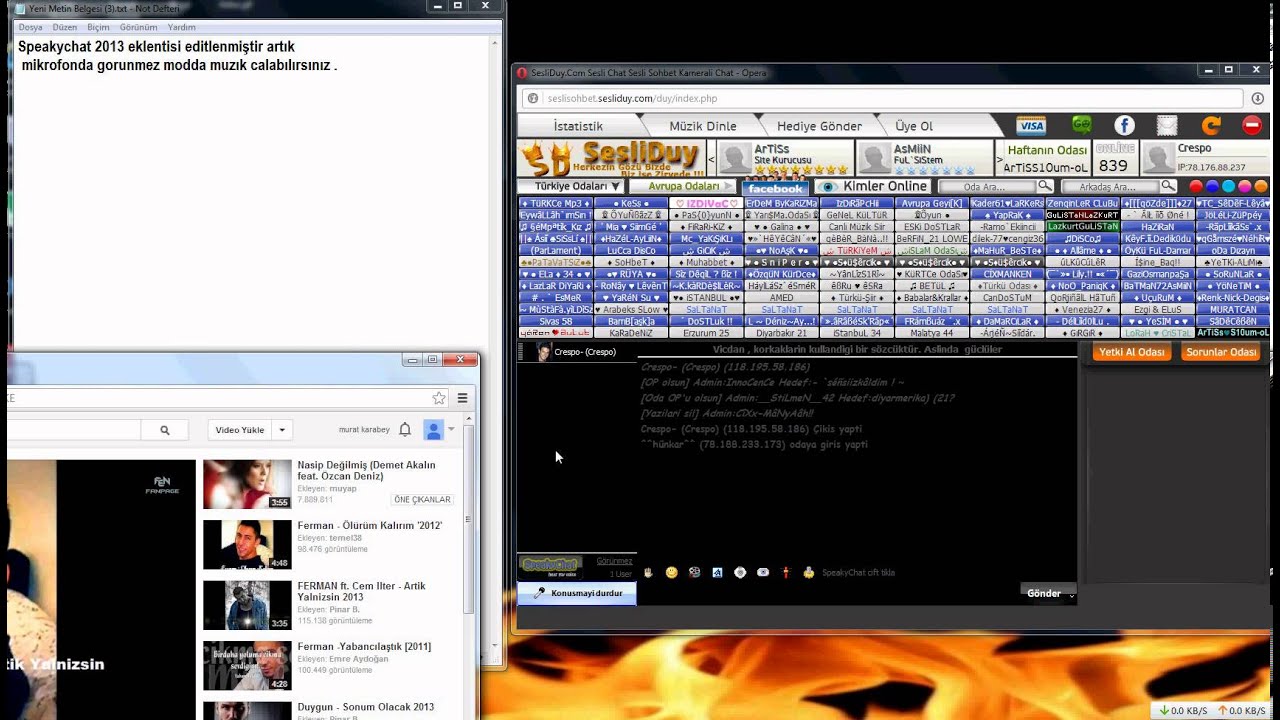Open the Müzik Dinle tab
The width and height of the screenshot is (1280, 720).
(x=703, y=126)
